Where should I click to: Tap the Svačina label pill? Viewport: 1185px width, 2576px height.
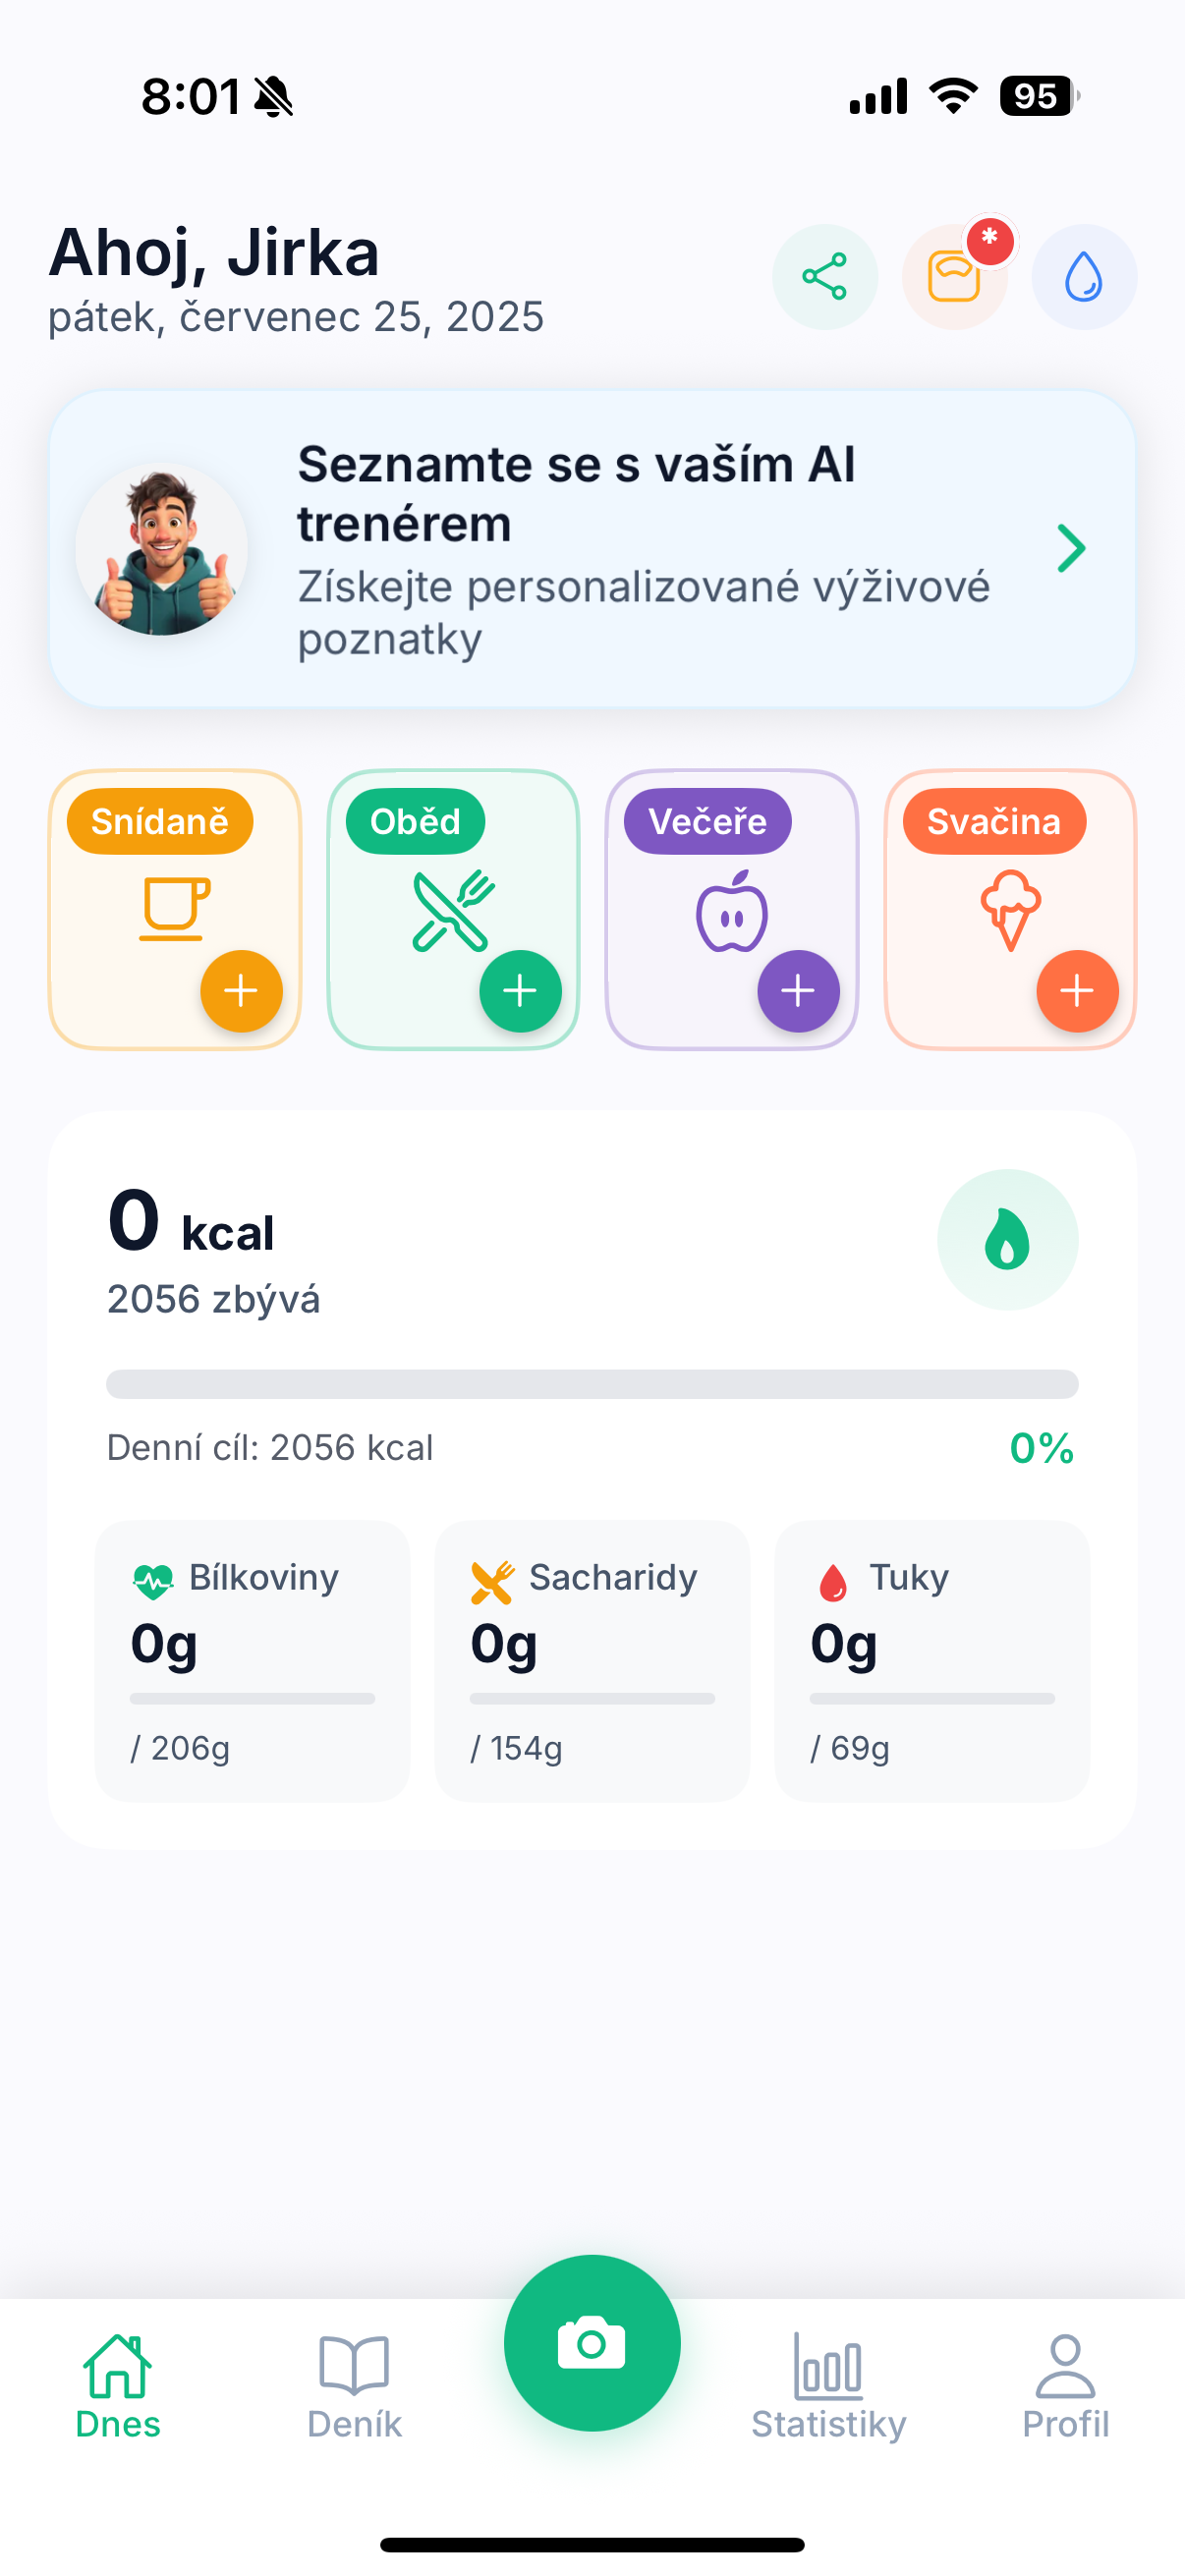click(x=993, y=822)
